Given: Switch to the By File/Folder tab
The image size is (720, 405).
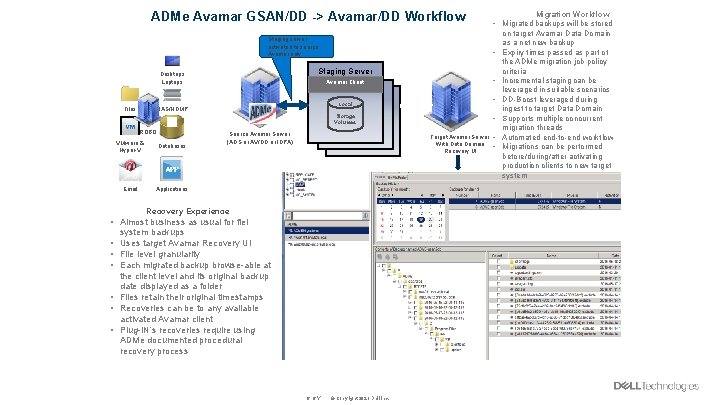Looking at the screenshot, I should point(398,177).
